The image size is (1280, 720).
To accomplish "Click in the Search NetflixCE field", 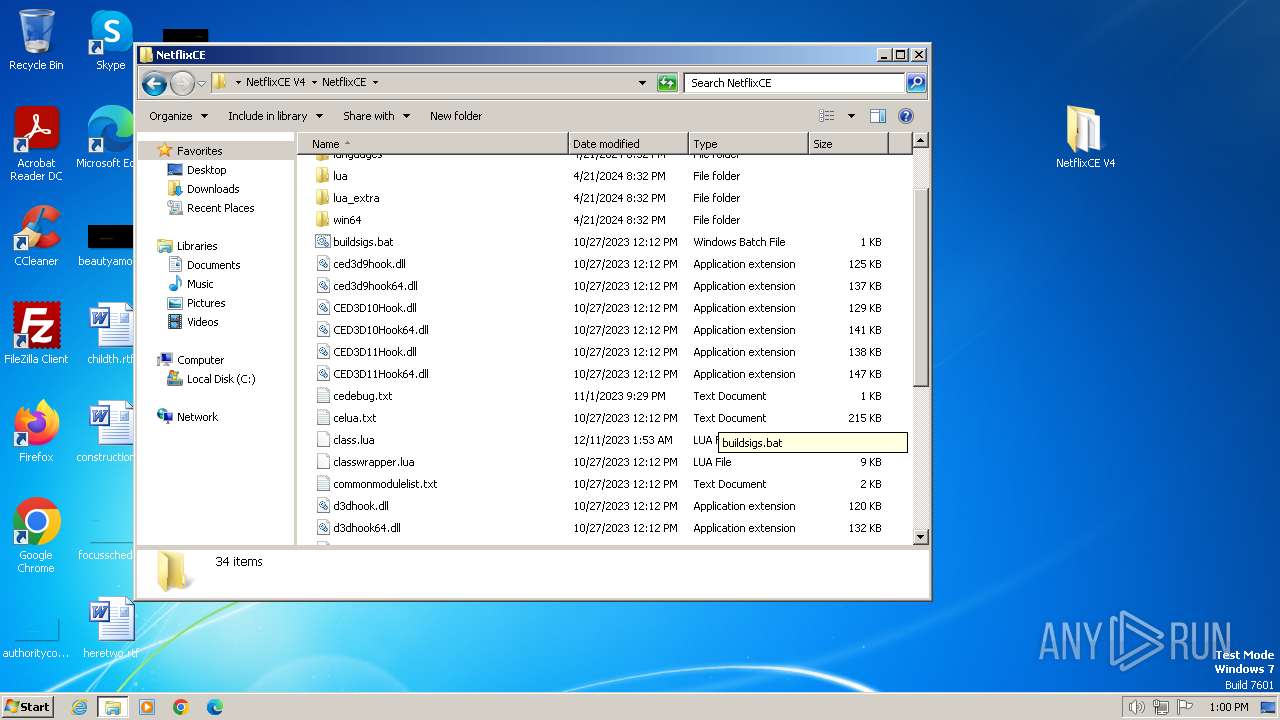I will tap(795, 83).
